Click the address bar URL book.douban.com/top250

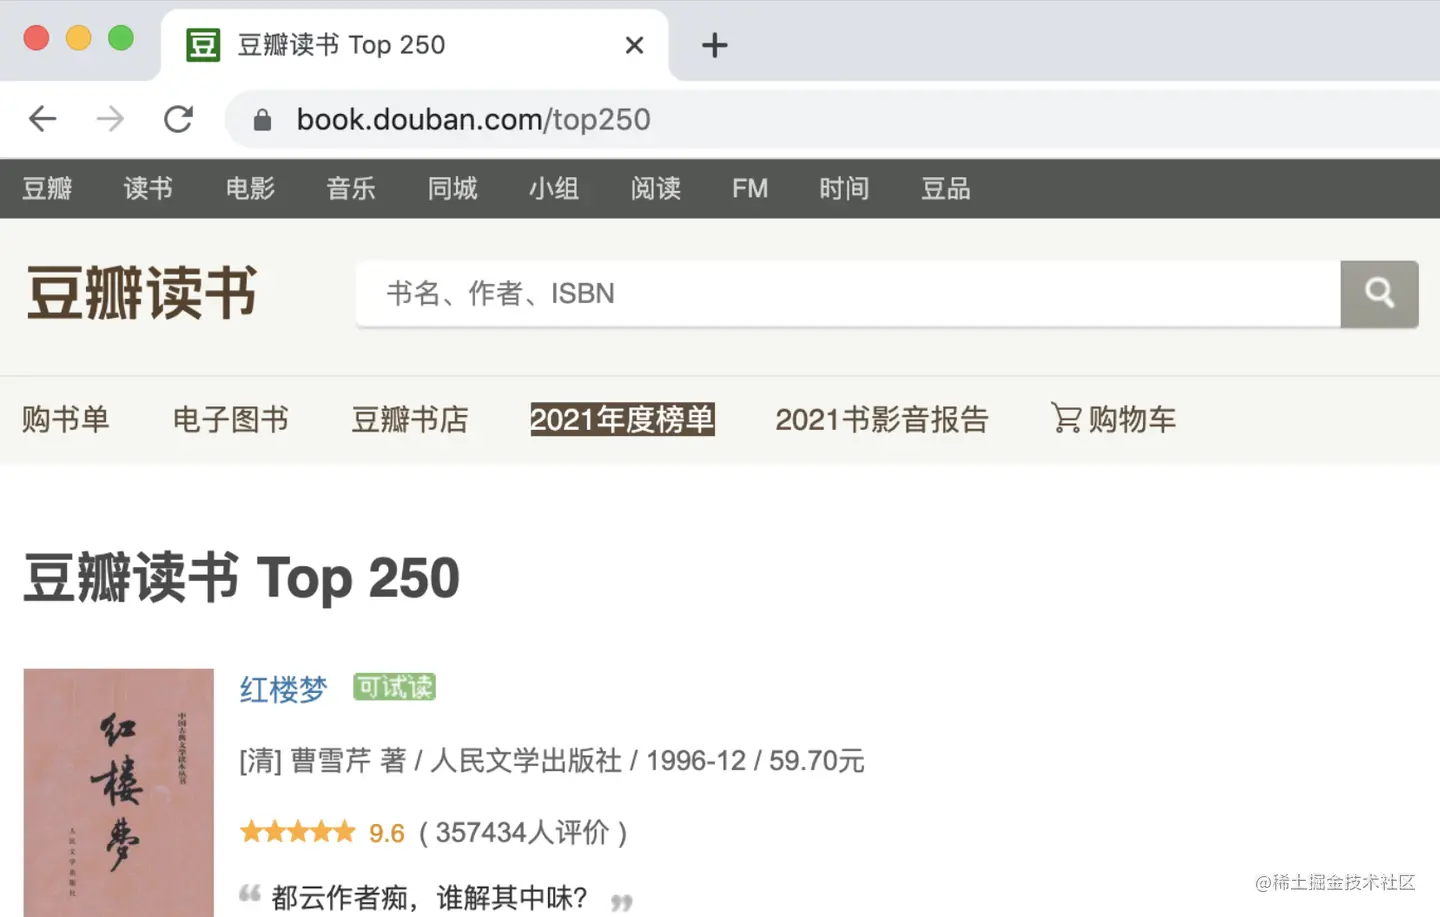pos(473,120)
